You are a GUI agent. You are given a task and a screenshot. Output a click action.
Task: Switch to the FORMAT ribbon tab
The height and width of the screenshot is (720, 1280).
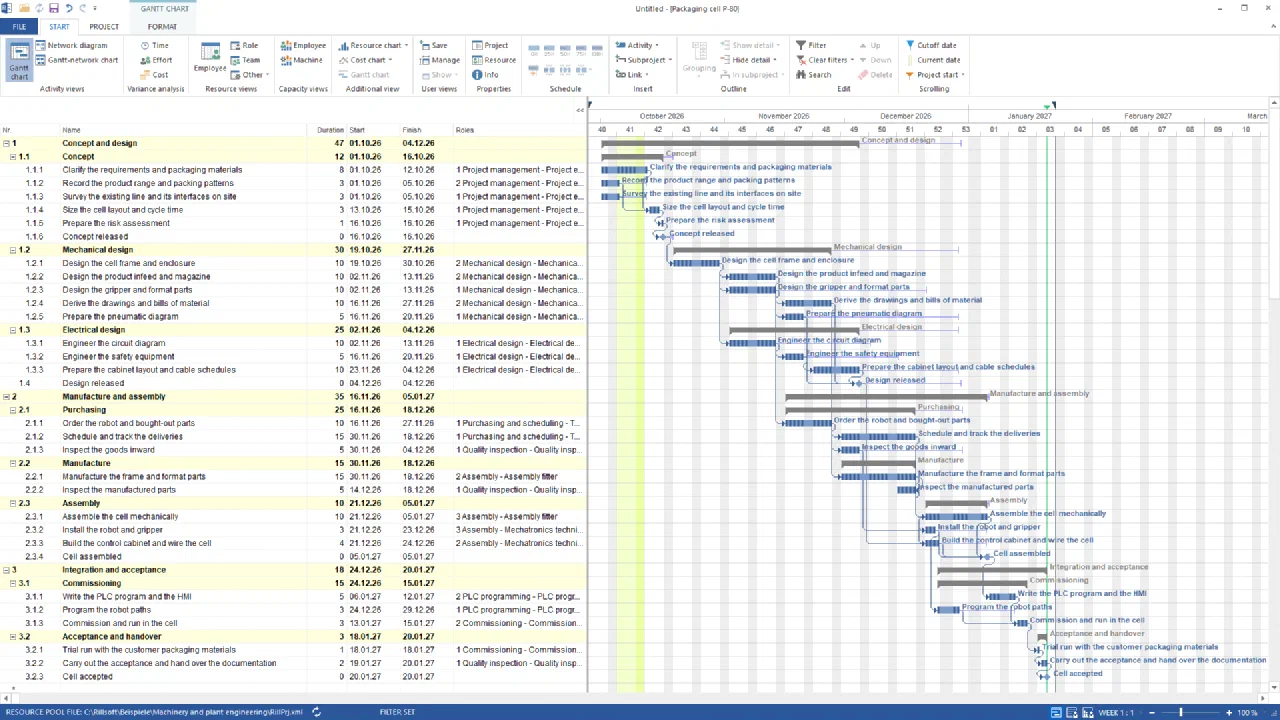(162, 27)
